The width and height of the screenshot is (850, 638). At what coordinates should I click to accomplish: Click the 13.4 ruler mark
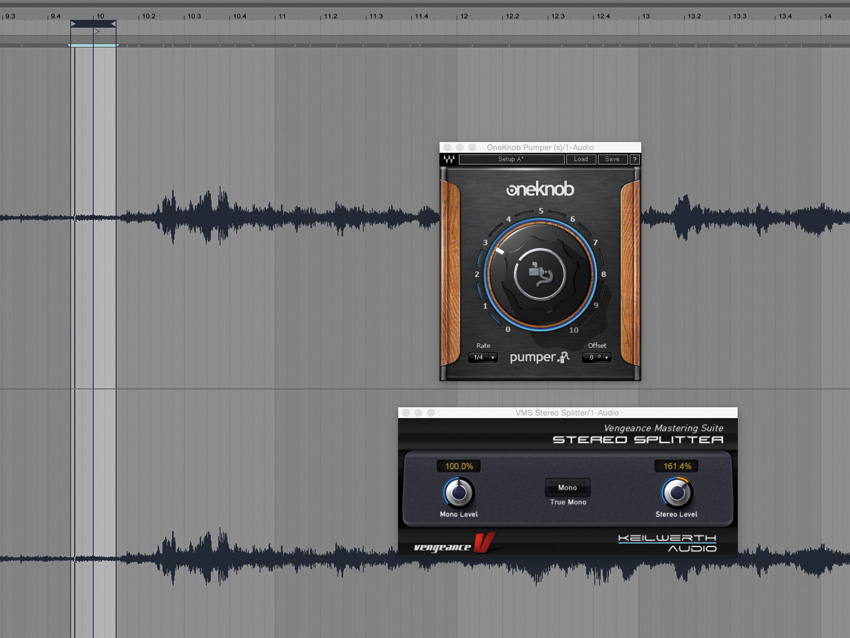pyautogui.click(x=784, y=16)
